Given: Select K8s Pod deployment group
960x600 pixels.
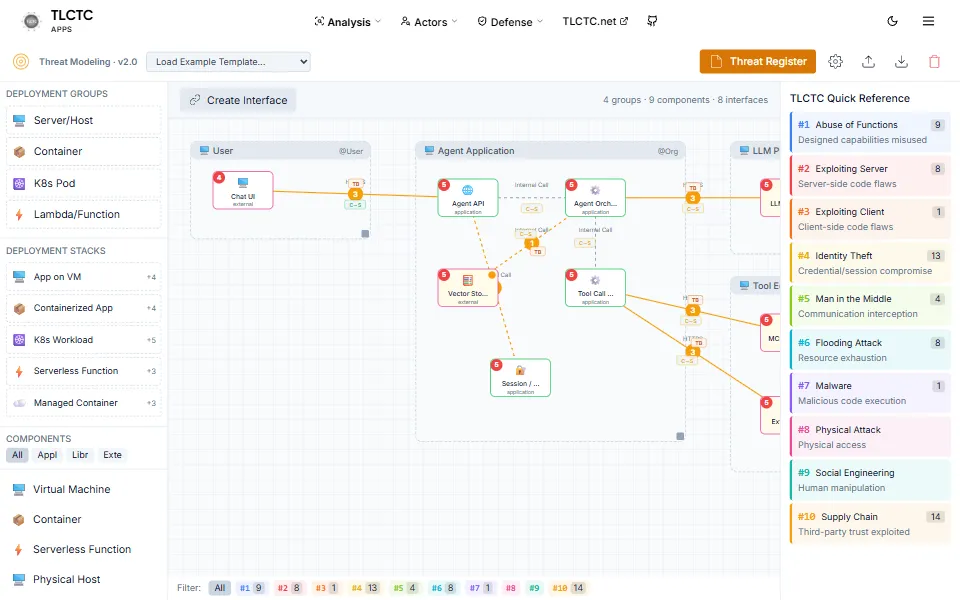Looking at the screenshot, I should click(84, 183).
